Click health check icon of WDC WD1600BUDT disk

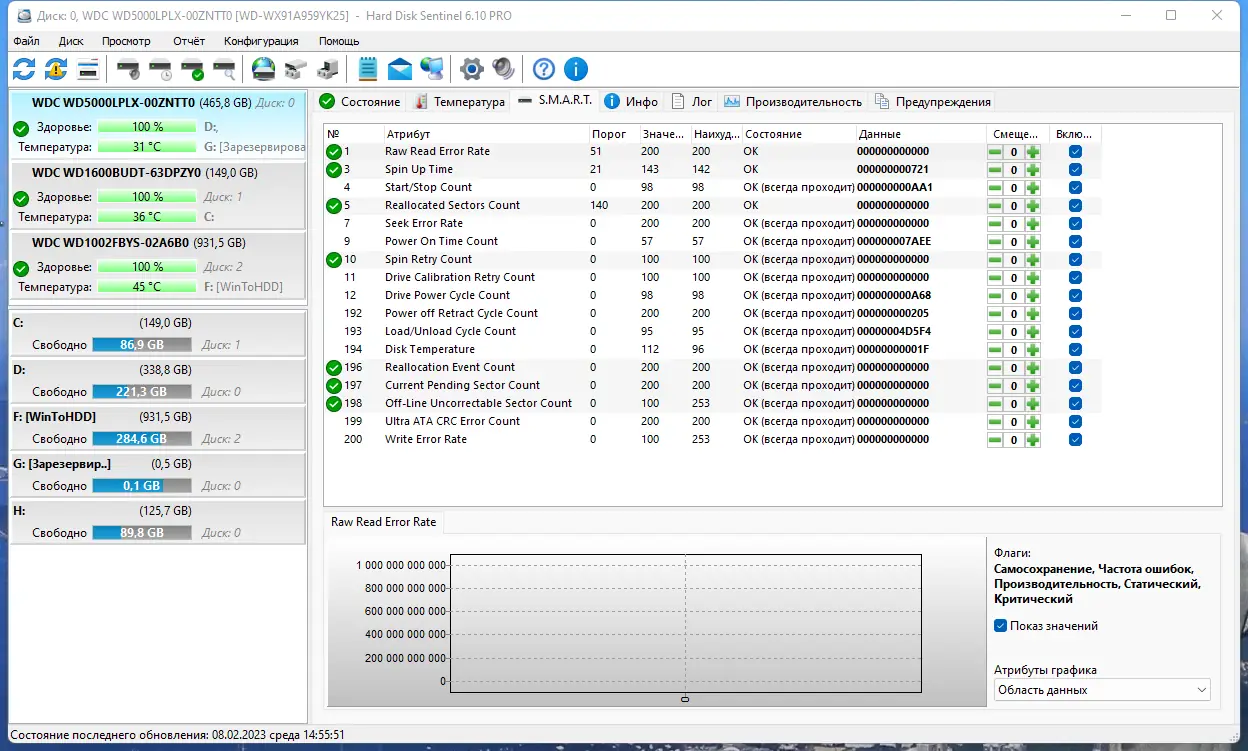tap(21, 199)
